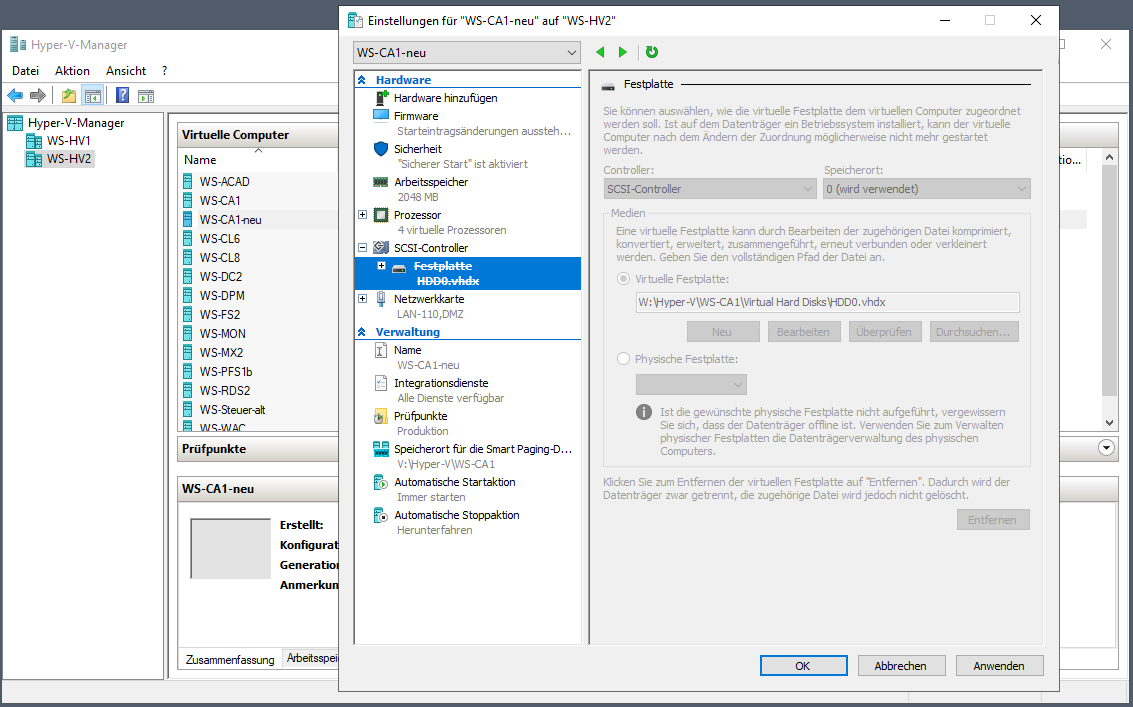Viewport: 1133px width, 707px height.
Task: Open Prüfpunkte settings entry
Action: click(x=421, y=416)
